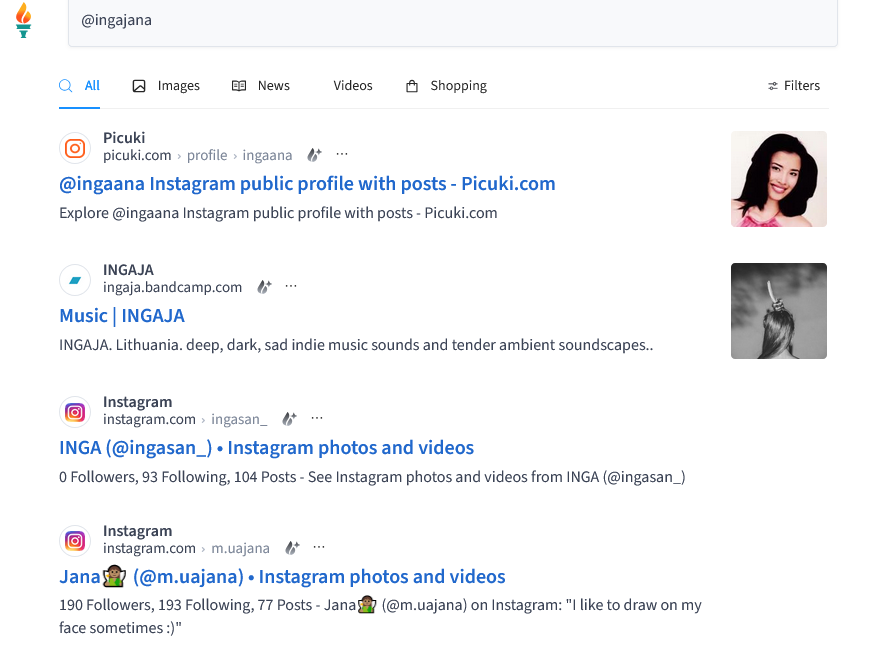Click the sparkle icon beside m.uajana result

[x=292, y=548]
